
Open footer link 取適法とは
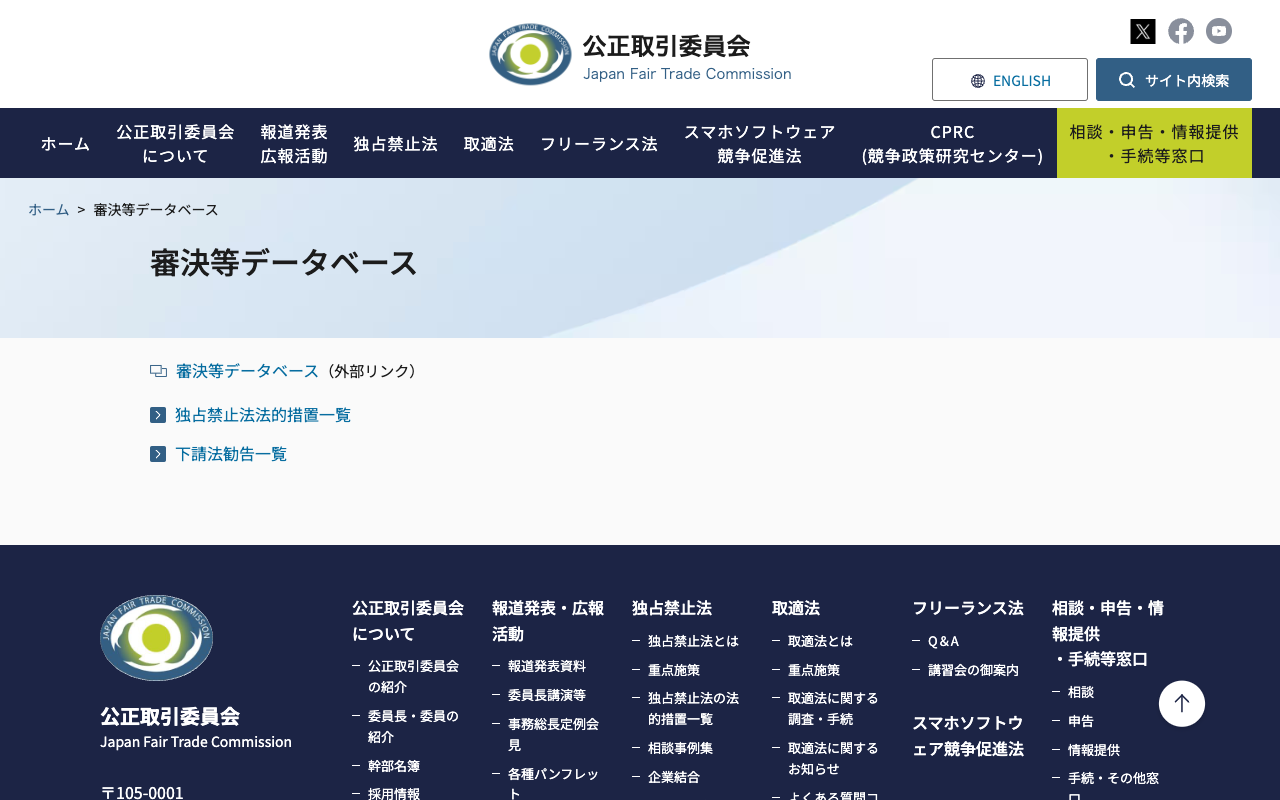[x=821, y=641]
